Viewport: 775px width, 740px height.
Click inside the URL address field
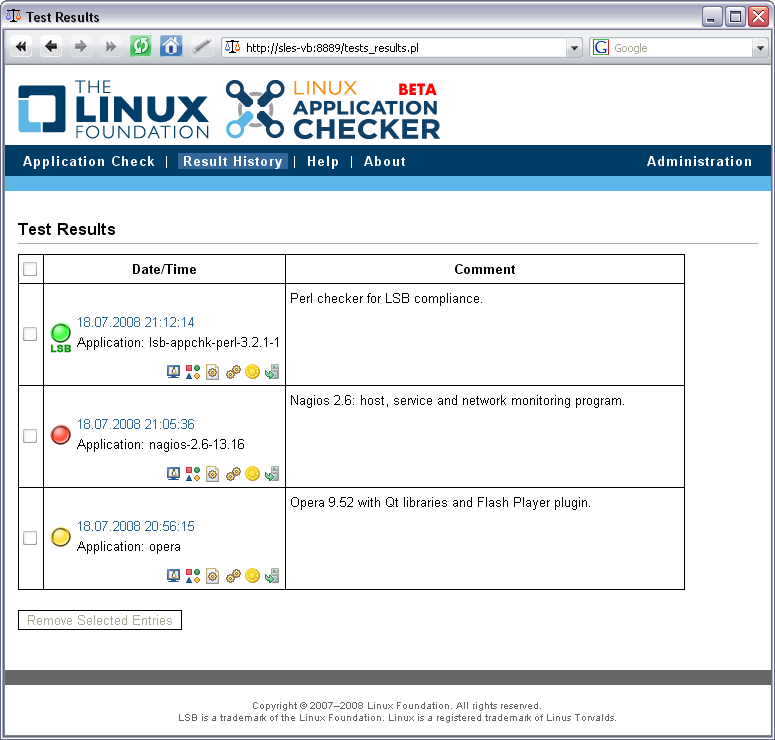pos(403,48)
